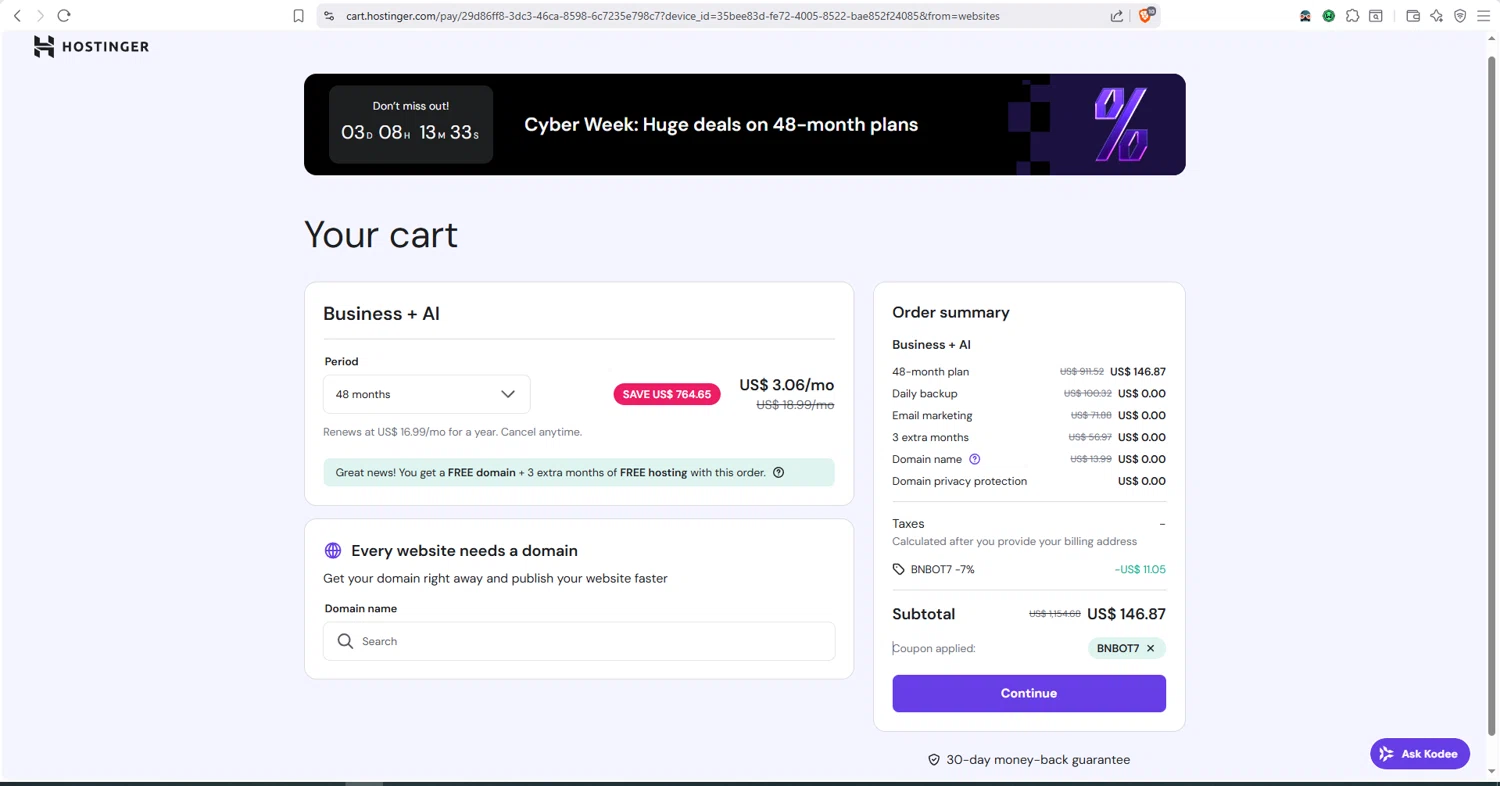
Task: Show info about free domain offer
Action: coord(779,472)
